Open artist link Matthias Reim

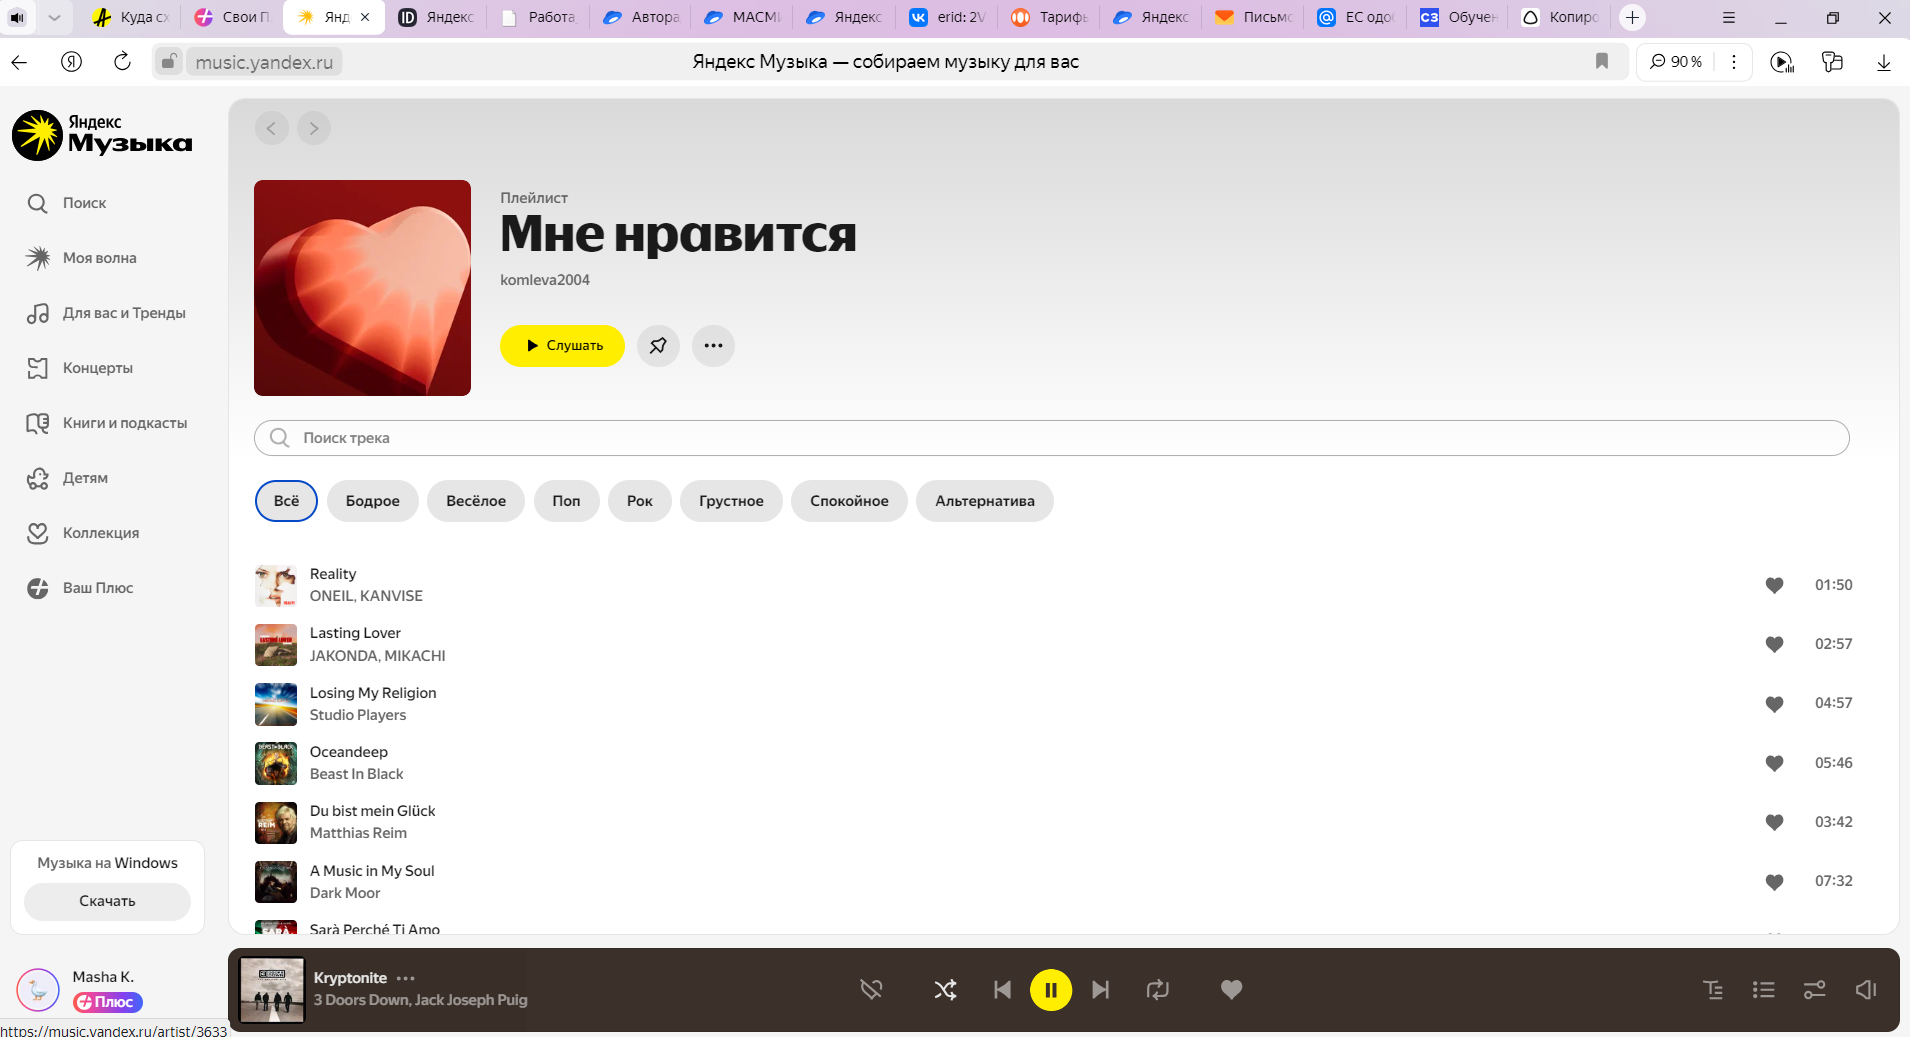pos(358,833)
